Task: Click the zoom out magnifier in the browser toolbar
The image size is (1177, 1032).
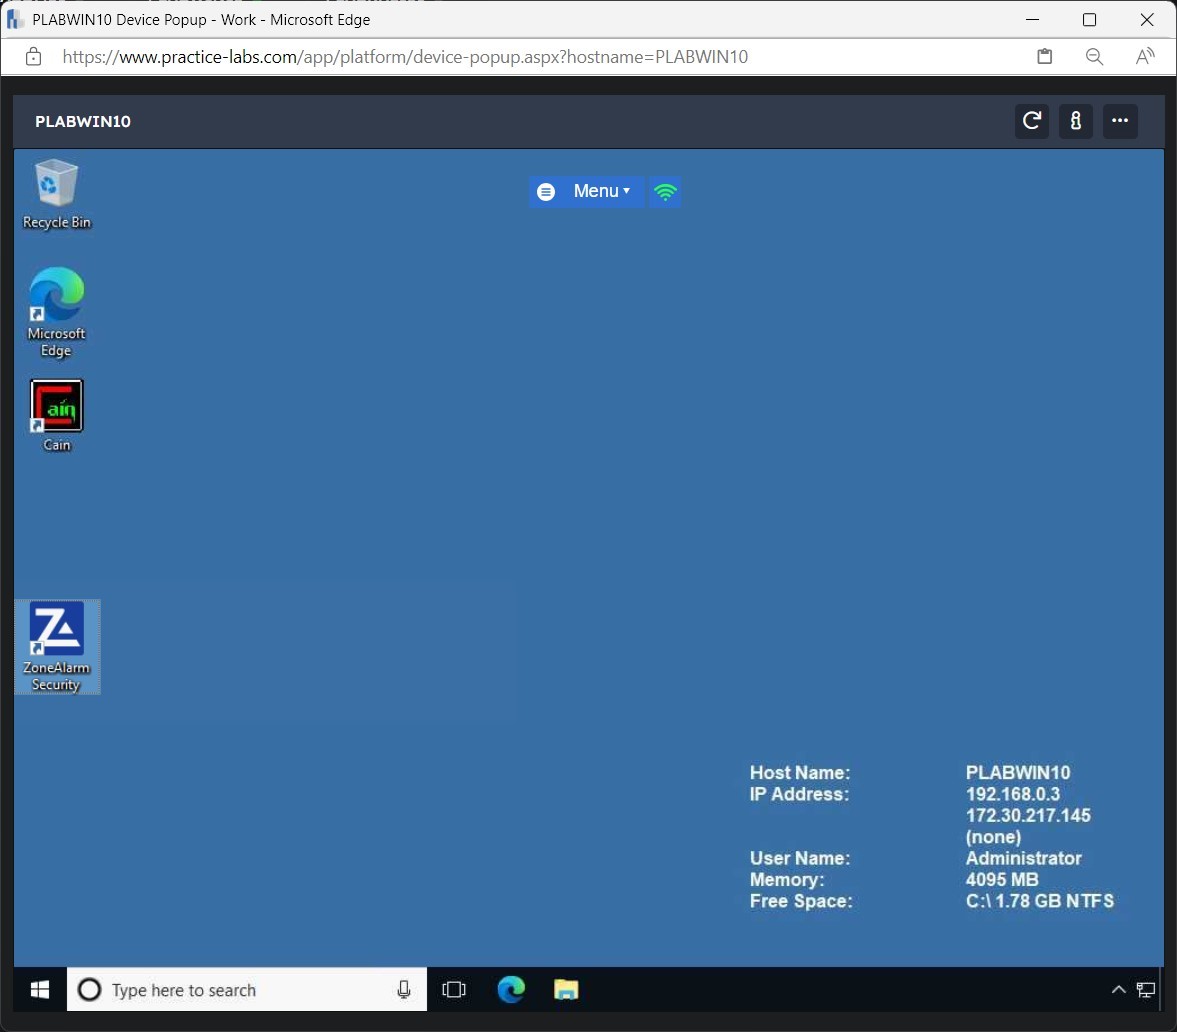Action: (1094, 56)
